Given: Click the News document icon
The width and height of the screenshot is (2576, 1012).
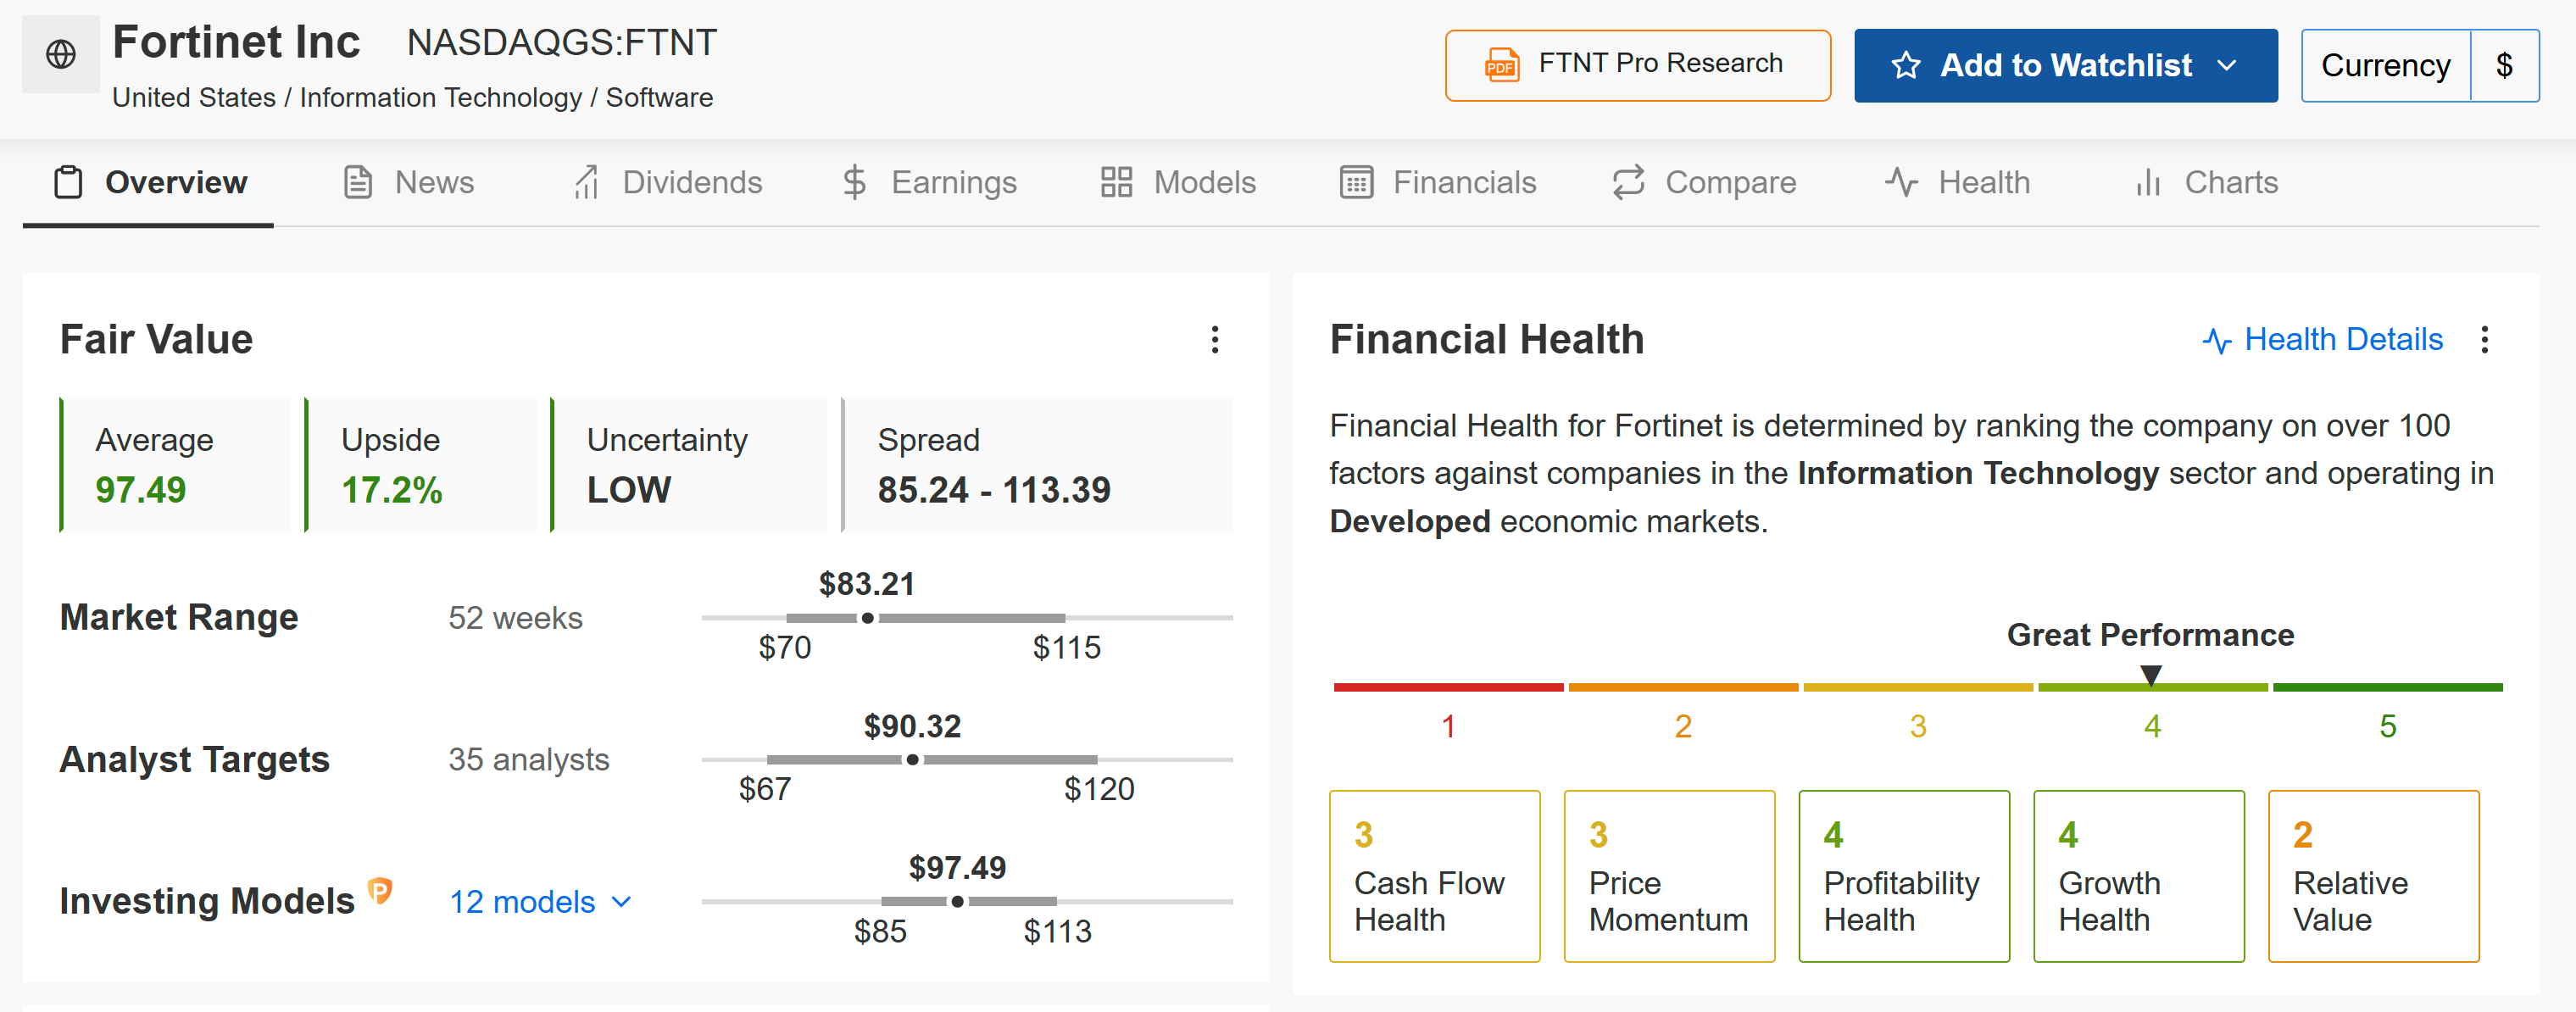Looking at the screenshot, I should [x=358, y=183].
